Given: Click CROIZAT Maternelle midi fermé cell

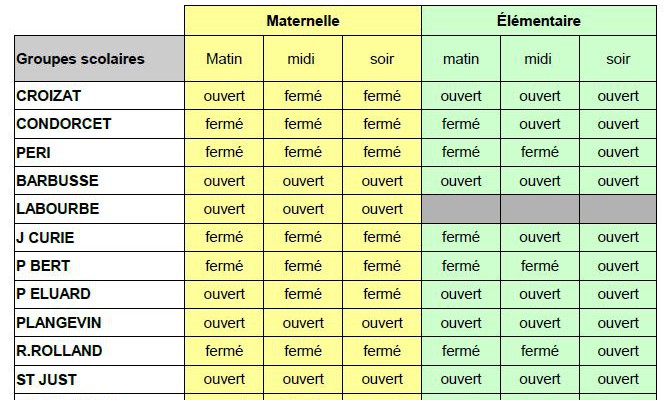Looking at the screenshot, I should (x=303, y=96).
